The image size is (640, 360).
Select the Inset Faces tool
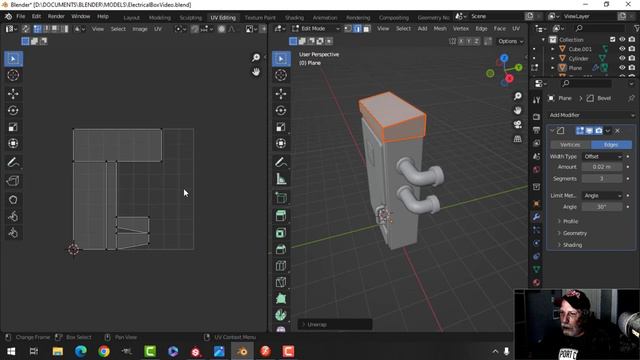[x=281, y=233]
